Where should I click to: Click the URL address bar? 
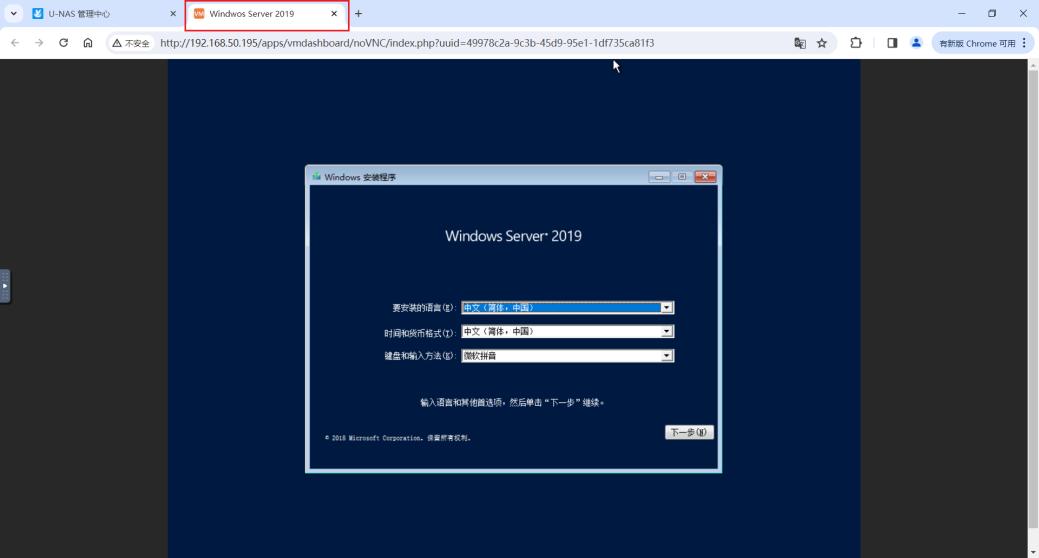coord(407,43)
